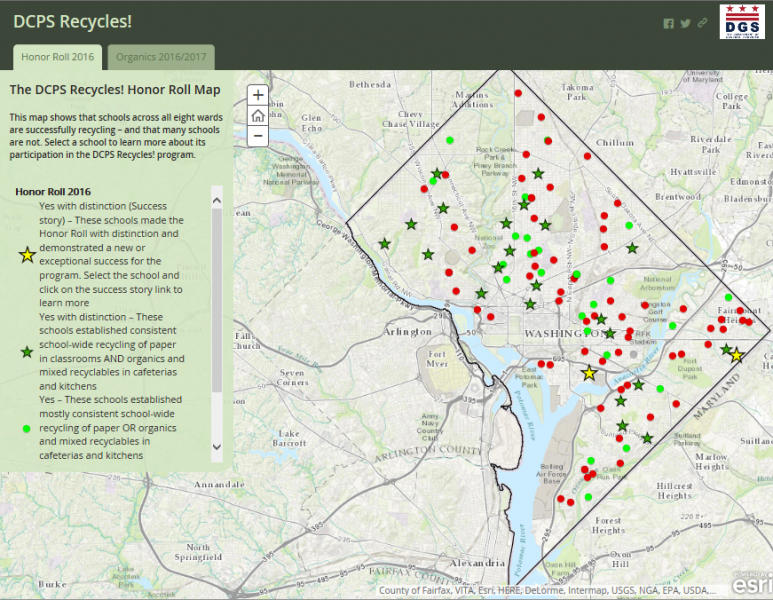Copy the map share link

point(703,23)
